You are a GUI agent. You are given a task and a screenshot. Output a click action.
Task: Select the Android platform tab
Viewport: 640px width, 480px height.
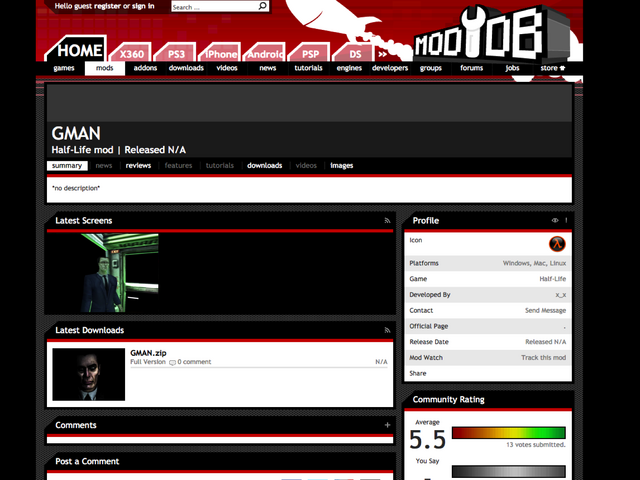(x=265, y=53)
